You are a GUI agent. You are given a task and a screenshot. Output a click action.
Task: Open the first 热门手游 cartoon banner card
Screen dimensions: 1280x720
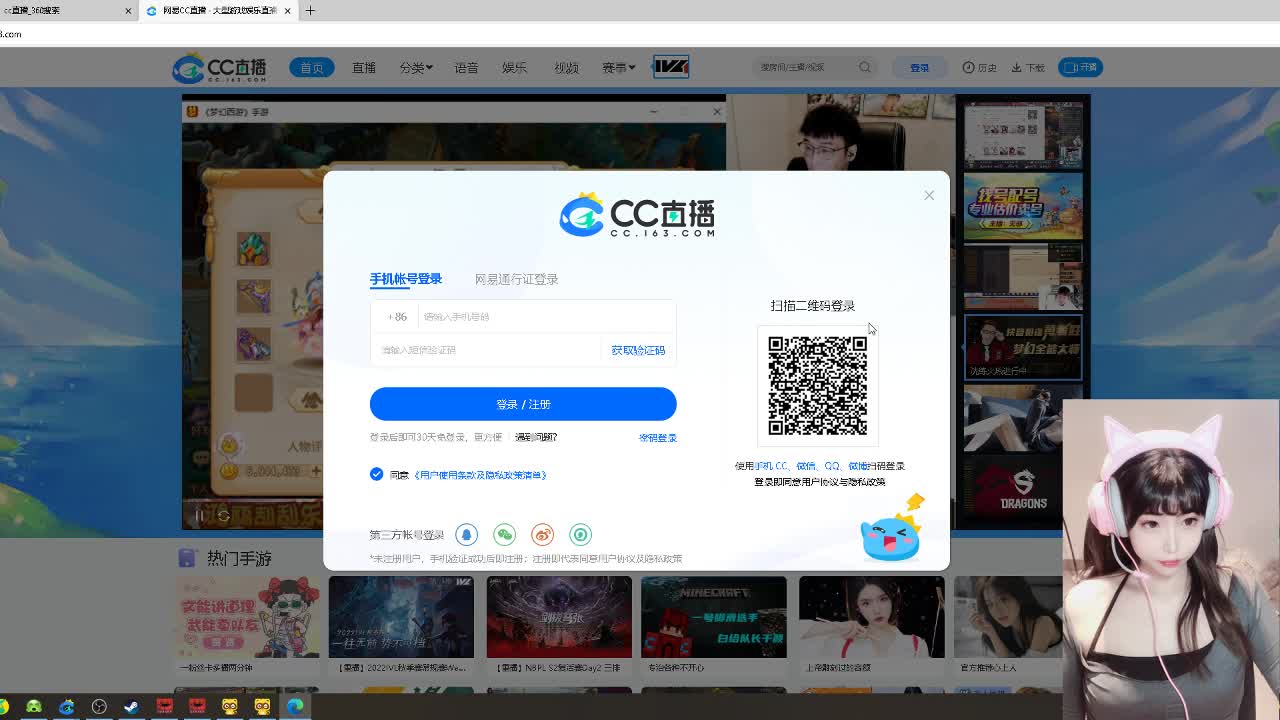coord(247,617)
